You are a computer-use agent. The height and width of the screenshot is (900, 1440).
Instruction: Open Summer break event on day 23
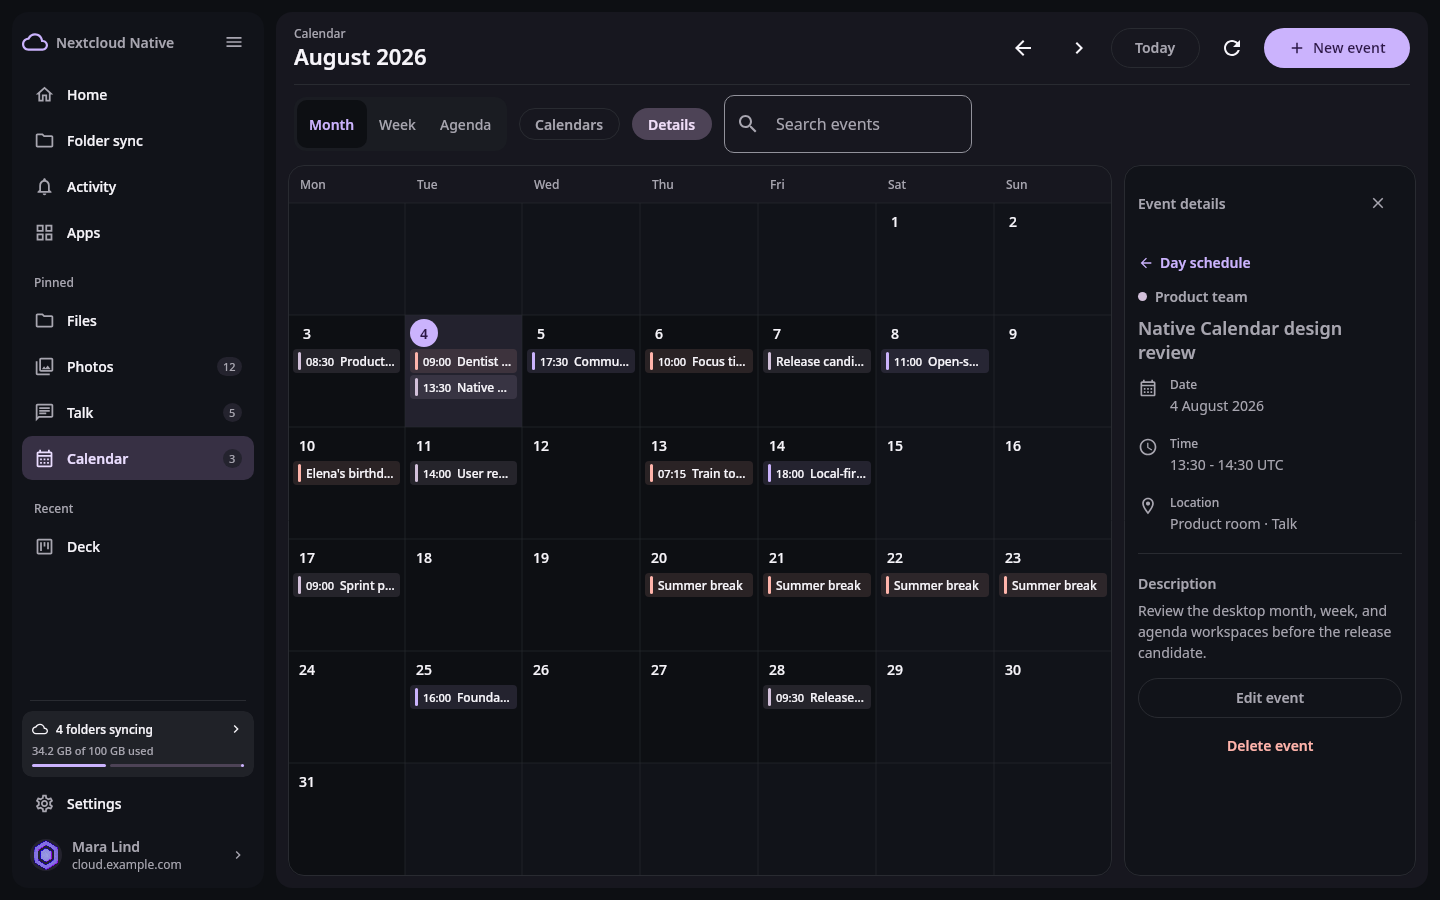tap(1055, 586)
